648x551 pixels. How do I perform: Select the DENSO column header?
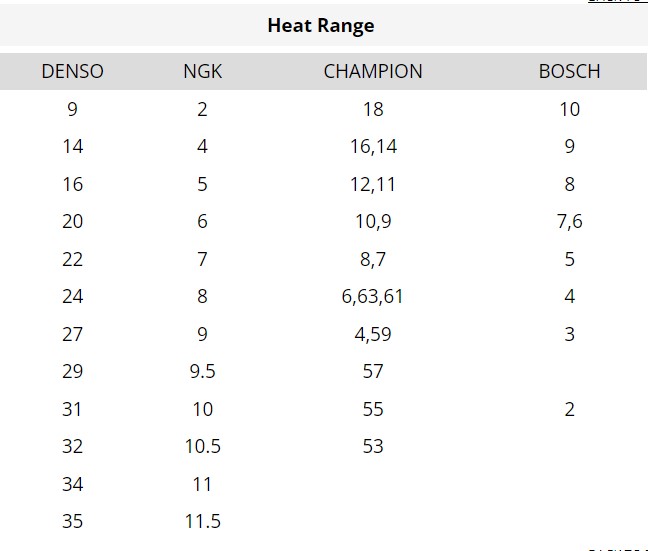(x=72, y=71)
